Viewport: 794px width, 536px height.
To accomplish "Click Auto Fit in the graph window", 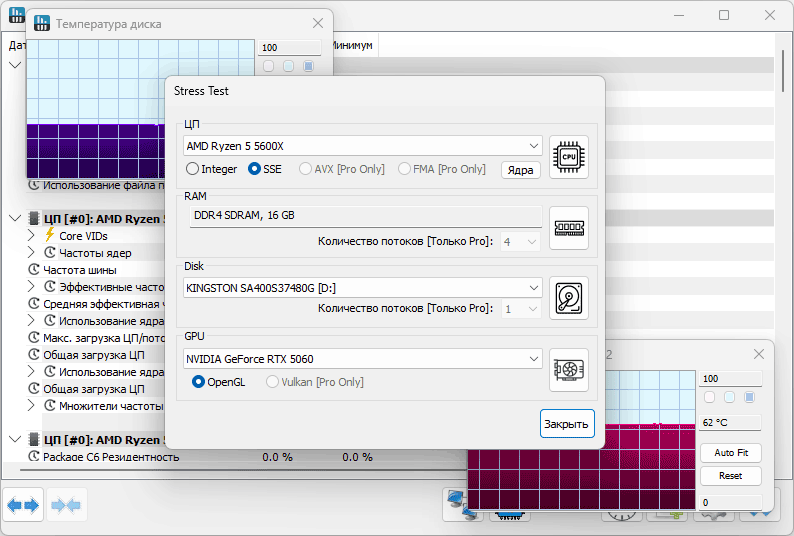I will [x=730, y=453].
